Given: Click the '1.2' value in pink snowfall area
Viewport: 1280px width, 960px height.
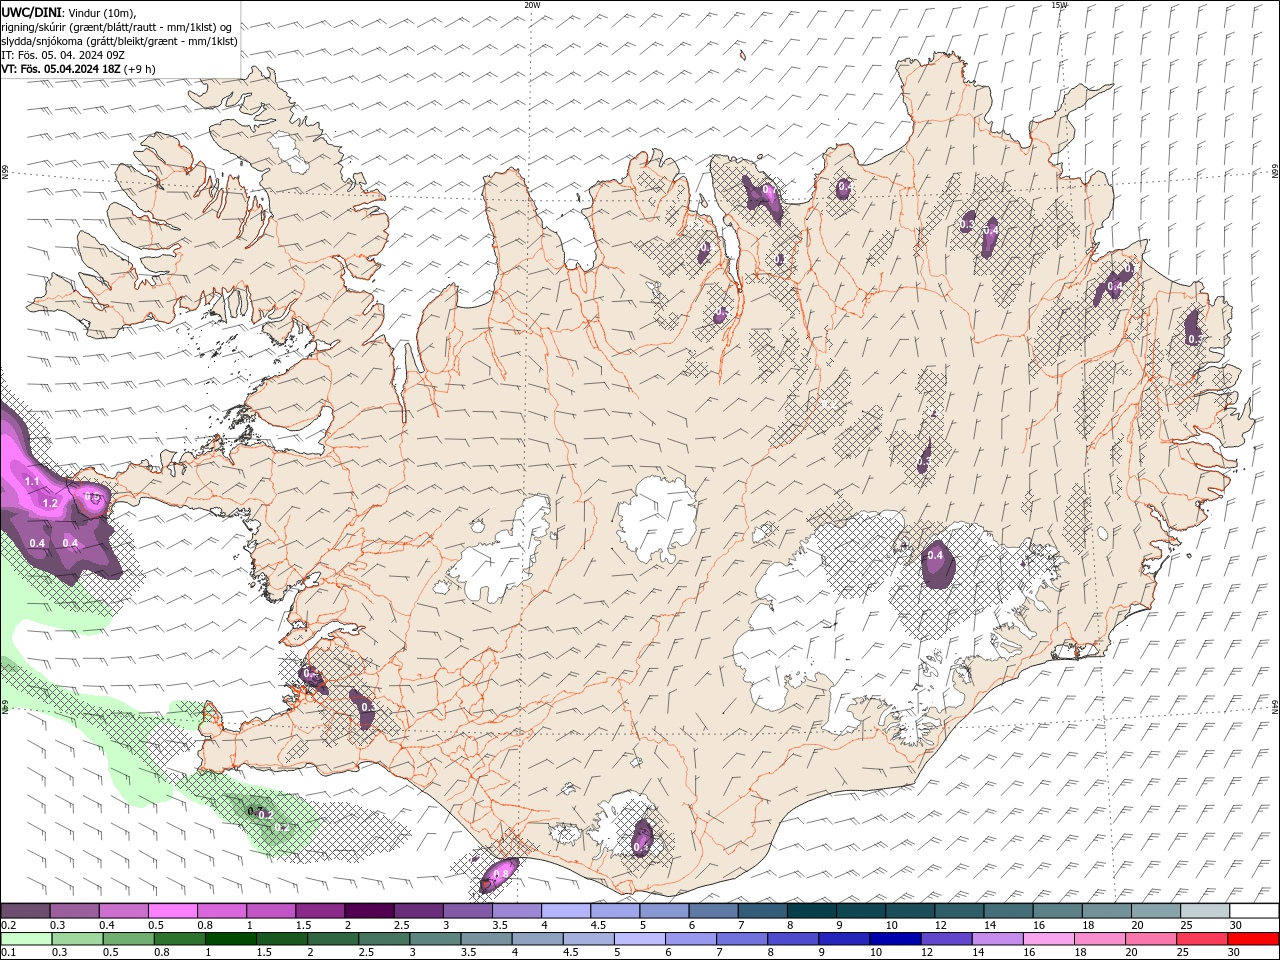Looking at the screenshot, I should click(x=50, y=503).
